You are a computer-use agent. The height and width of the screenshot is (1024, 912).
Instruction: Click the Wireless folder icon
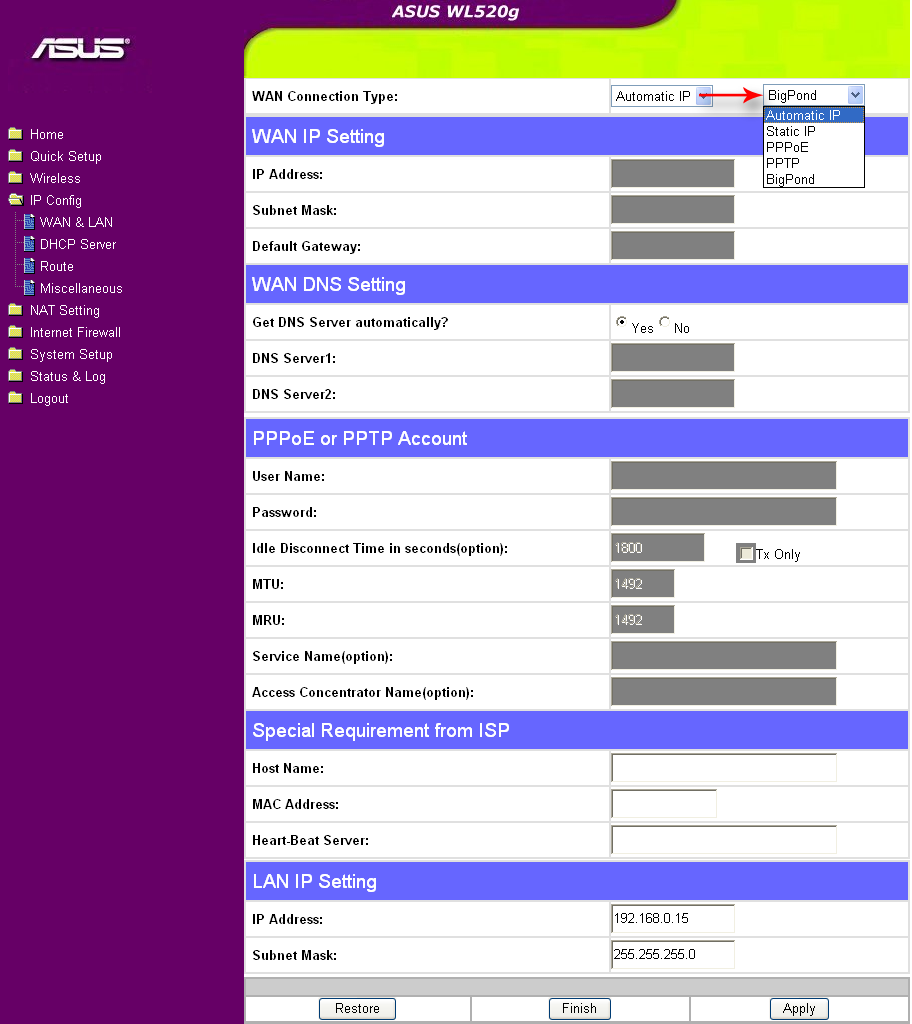(x=16, y=178)
